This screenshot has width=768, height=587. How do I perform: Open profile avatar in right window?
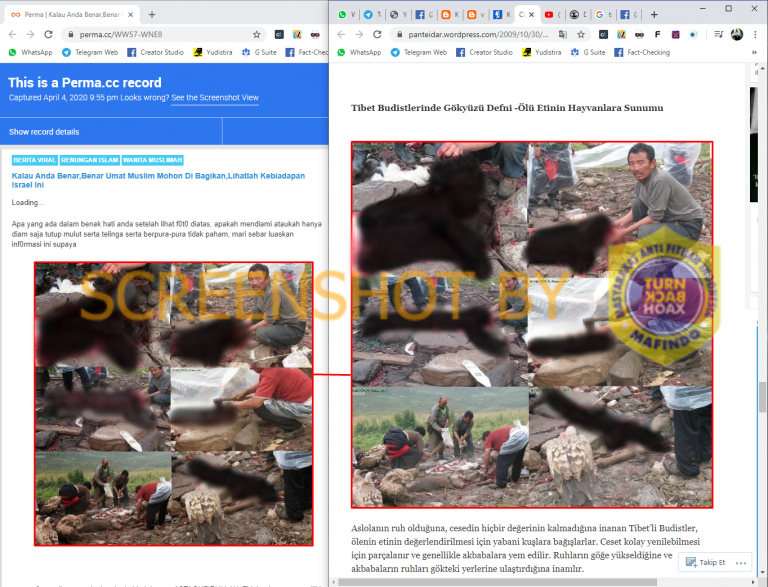737,34
